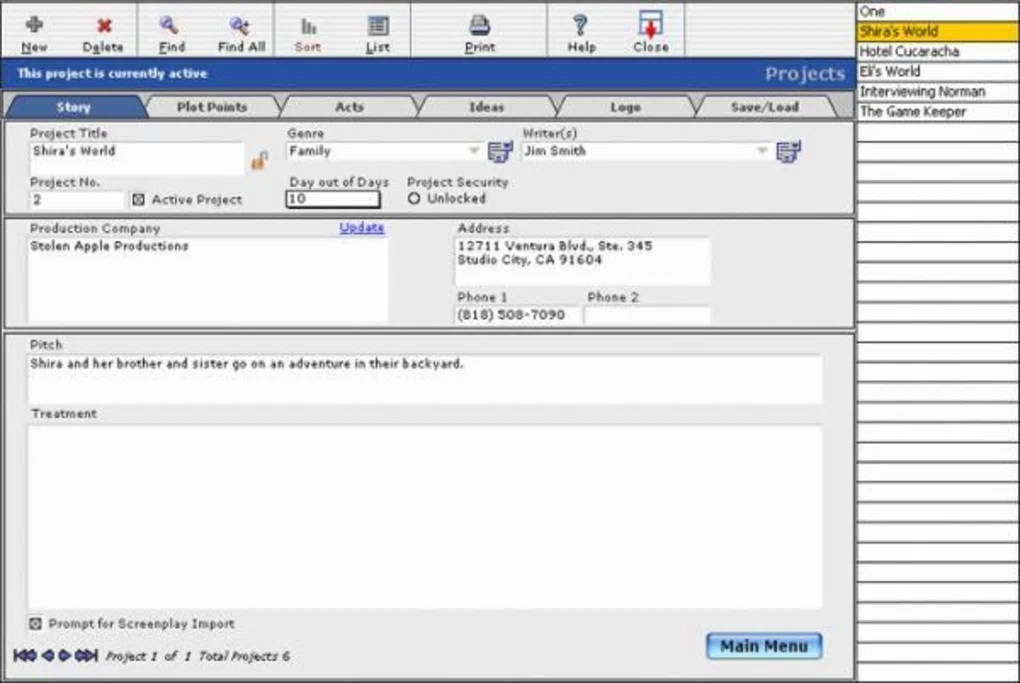The height and width of the screenshot is (683, 1020).
Task: Click the padlock icon beside Project Title
Action: click(x=260, y=160)
